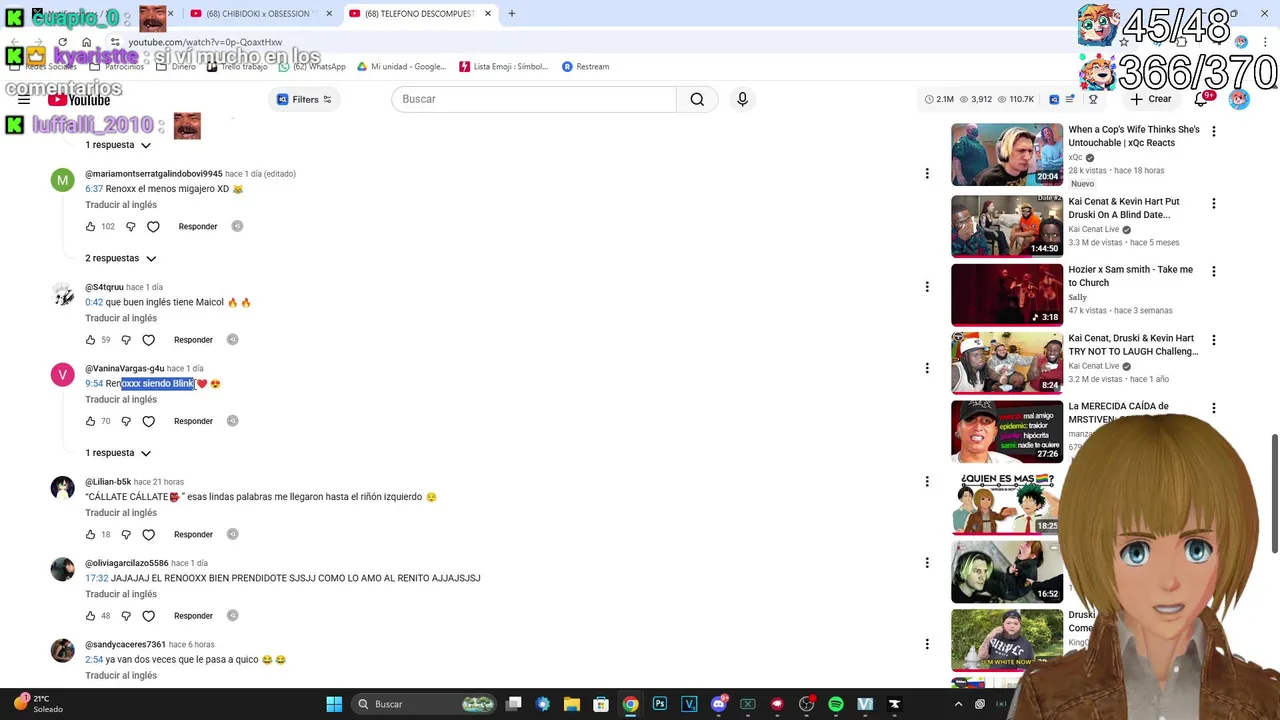Open the Mi unidad Google bookmark
Image resolution: width=1280 pixels, height=720 pixels.
(400, 66)
